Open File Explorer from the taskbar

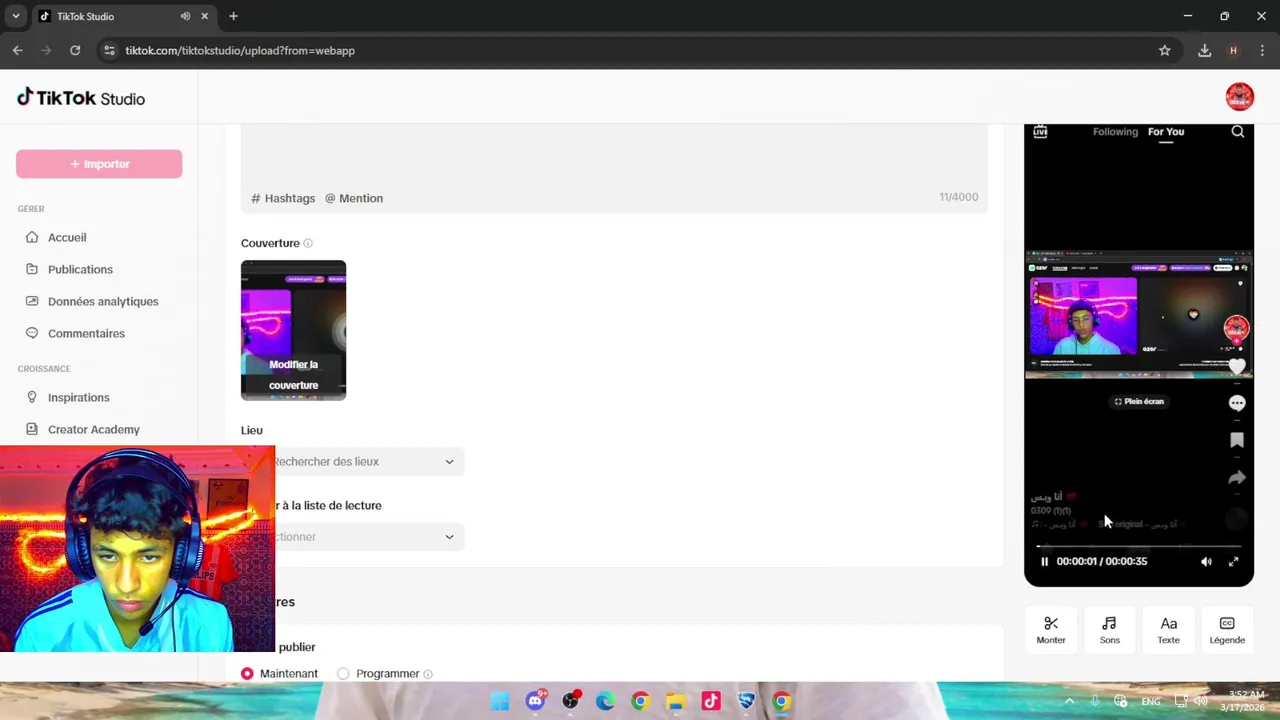coord(675,701)
